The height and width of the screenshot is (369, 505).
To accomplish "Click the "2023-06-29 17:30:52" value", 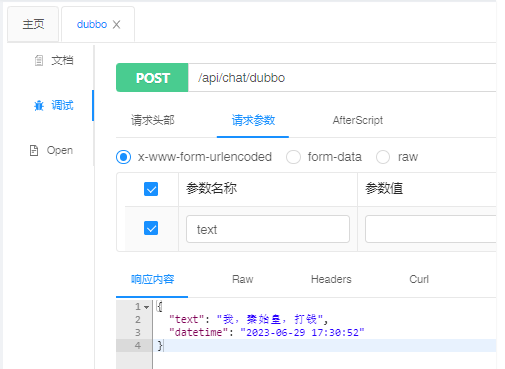I will pyautogui.click(x=302, y=332).
